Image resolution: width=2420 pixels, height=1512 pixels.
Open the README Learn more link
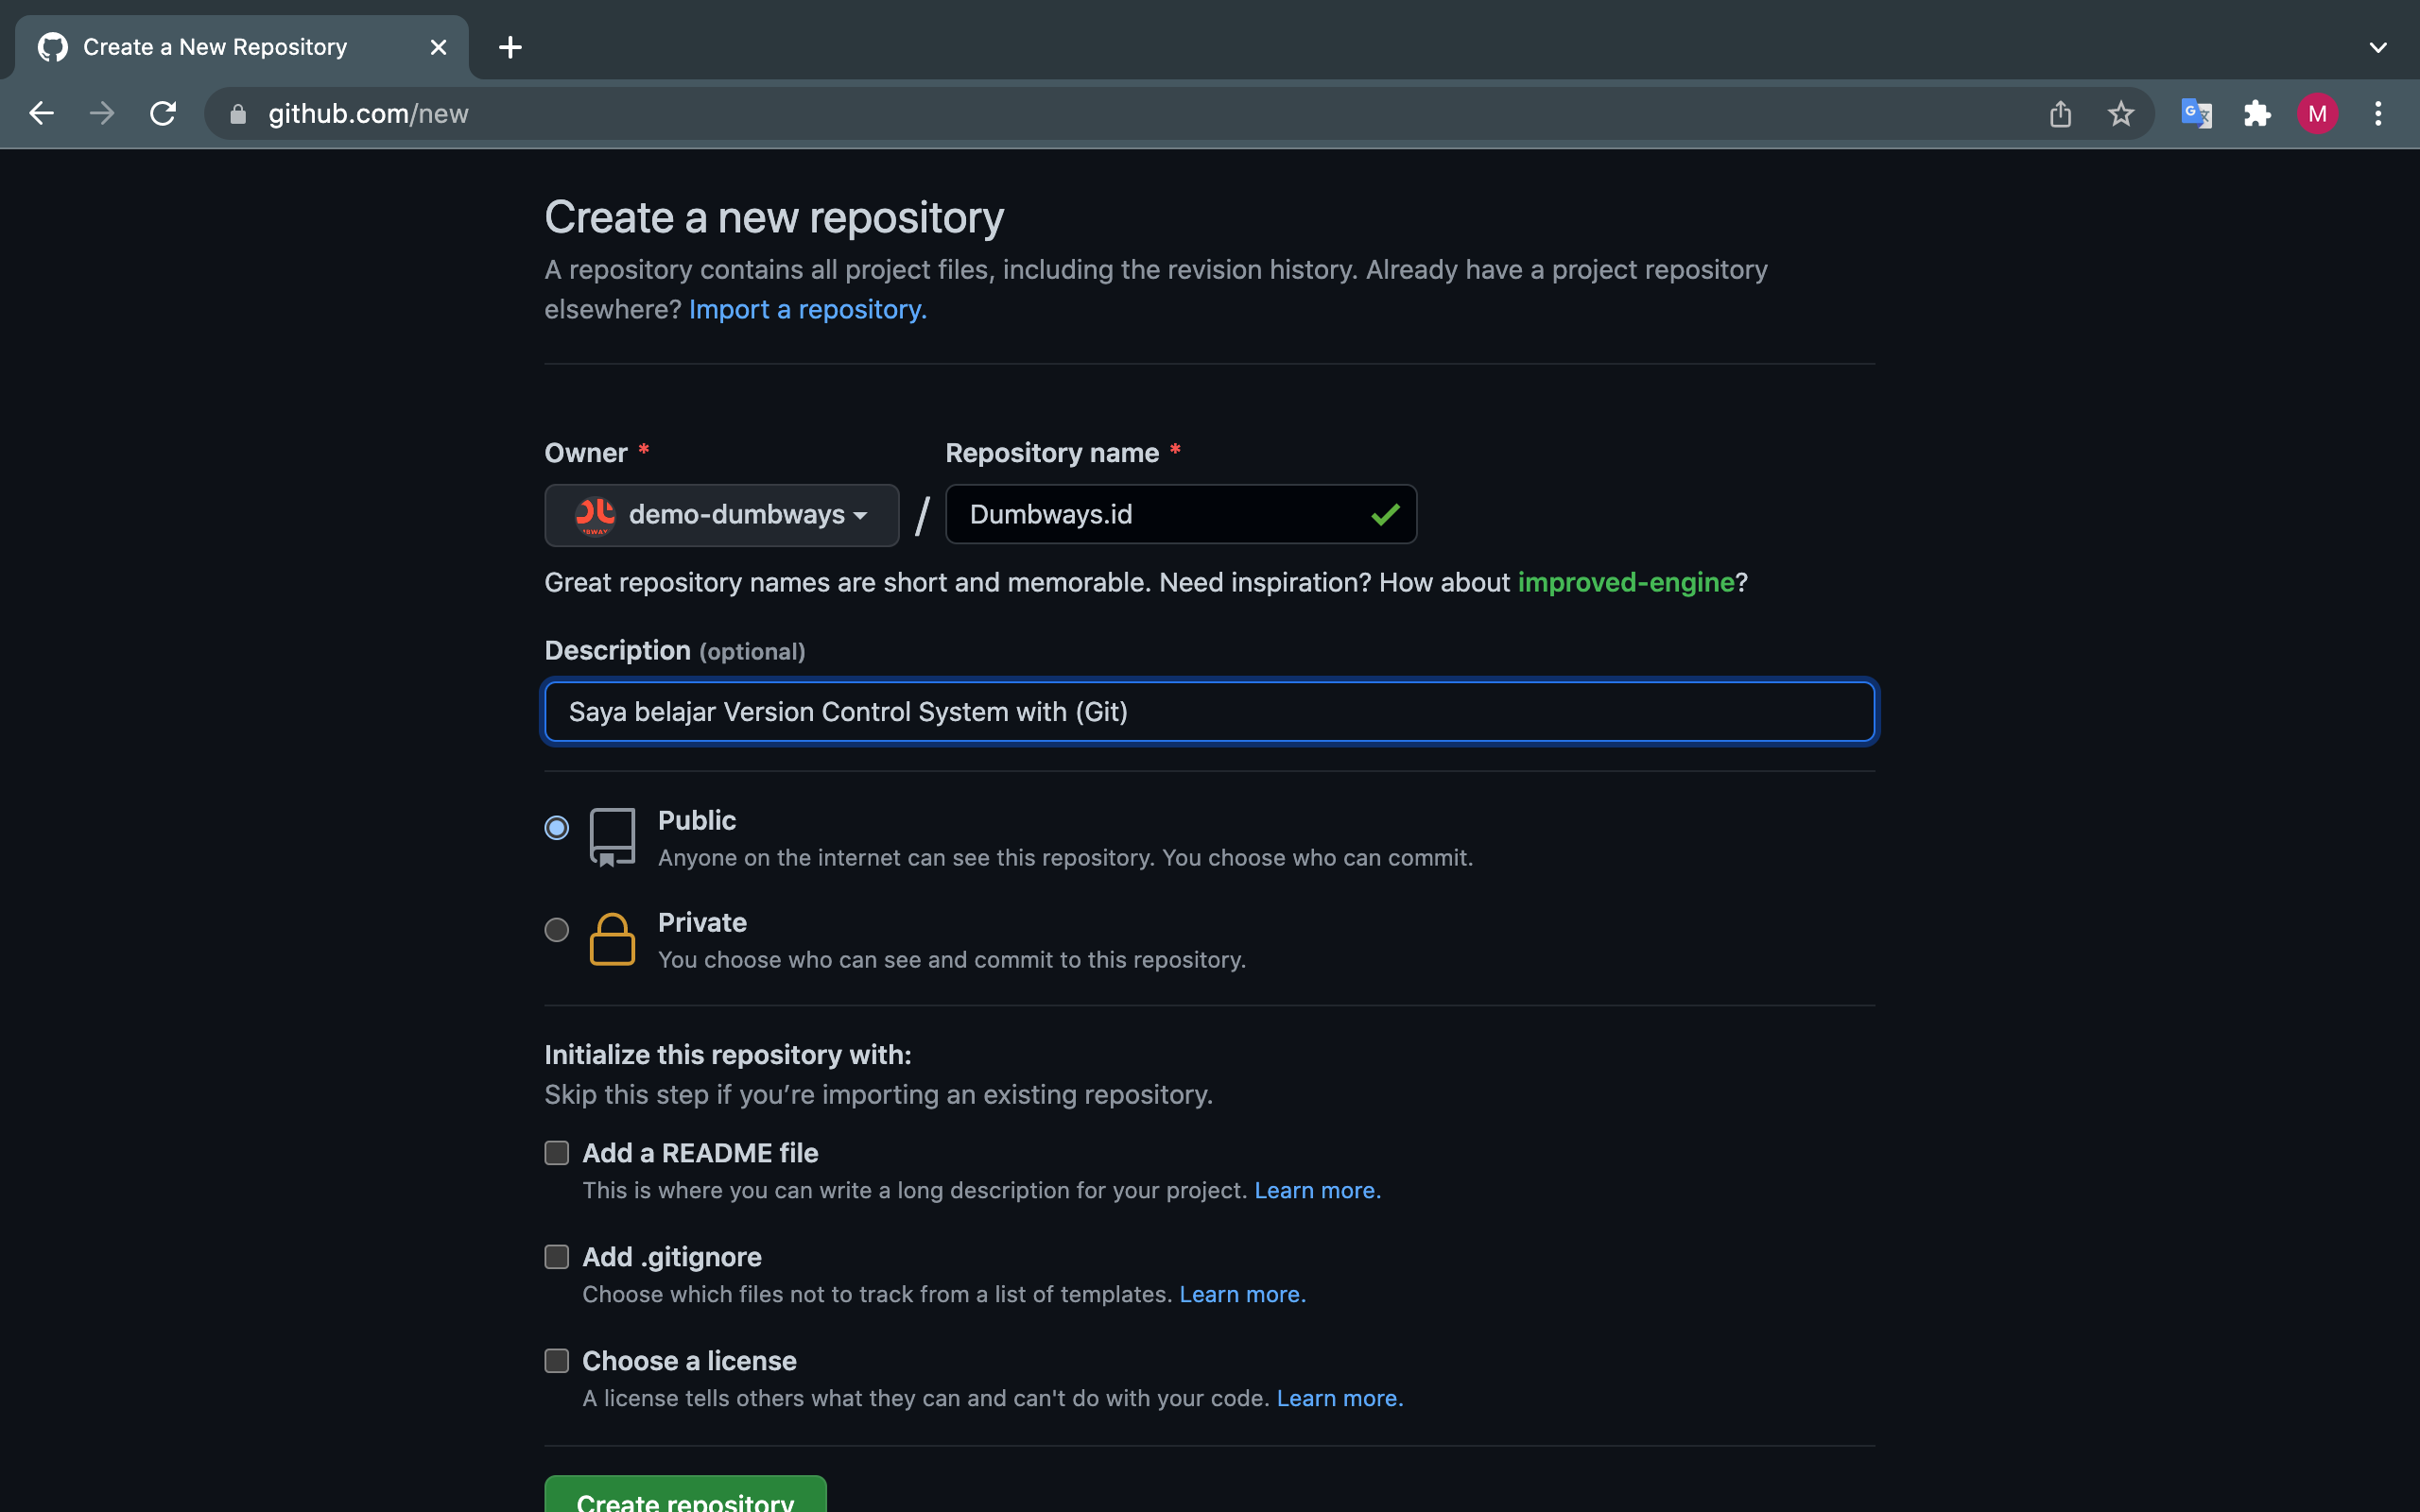pos(1317,1191)
